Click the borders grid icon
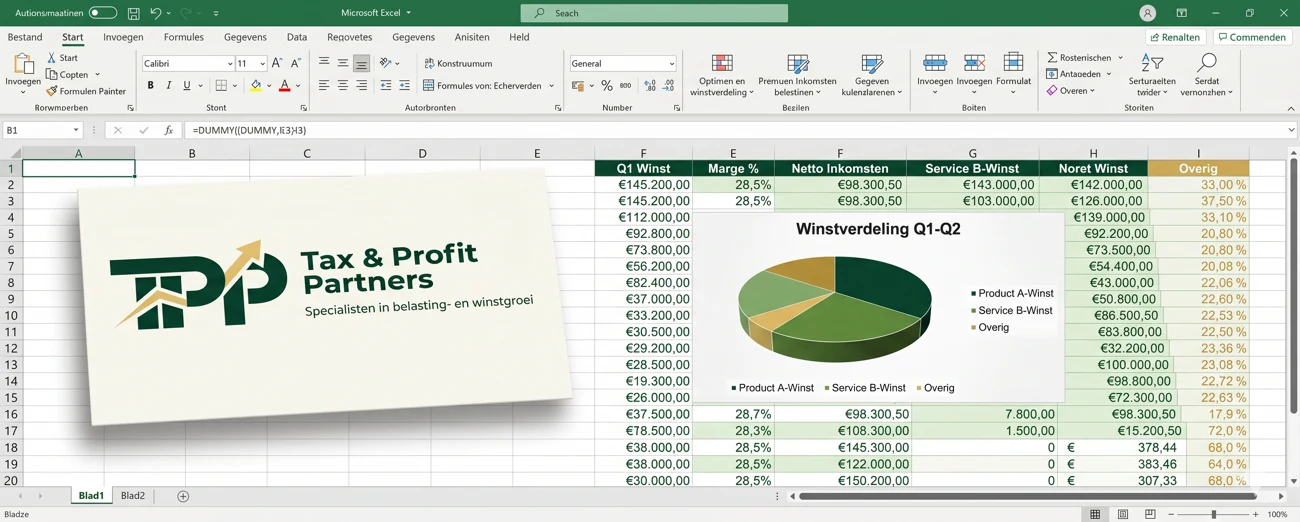The image size is (1300, 522). (x=221, y=86)
